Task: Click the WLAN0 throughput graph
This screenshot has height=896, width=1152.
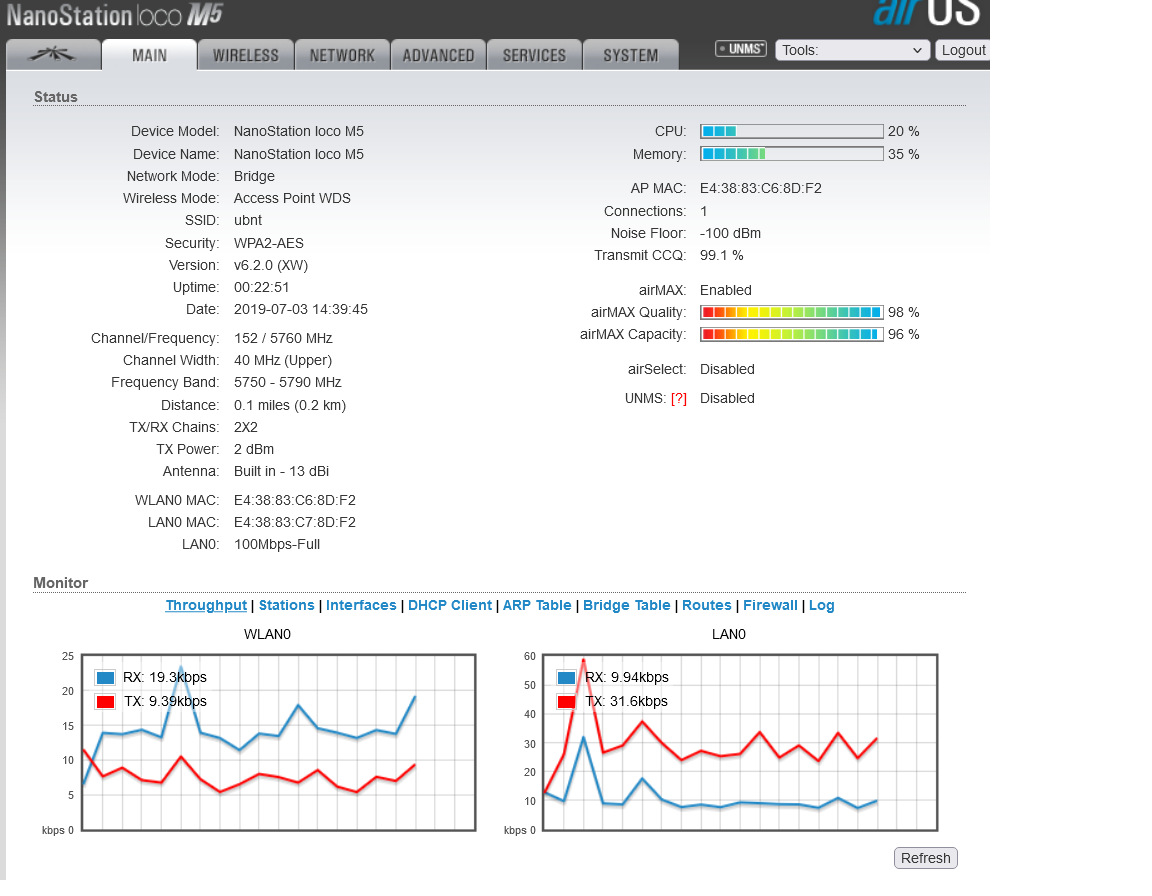Action: [278, 743]
